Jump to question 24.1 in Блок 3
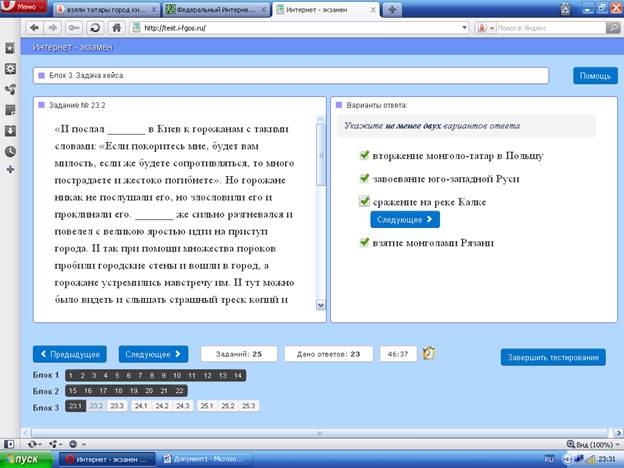Image resolution: width=624 pixels, height=468 pixels. tap(141, 406)
